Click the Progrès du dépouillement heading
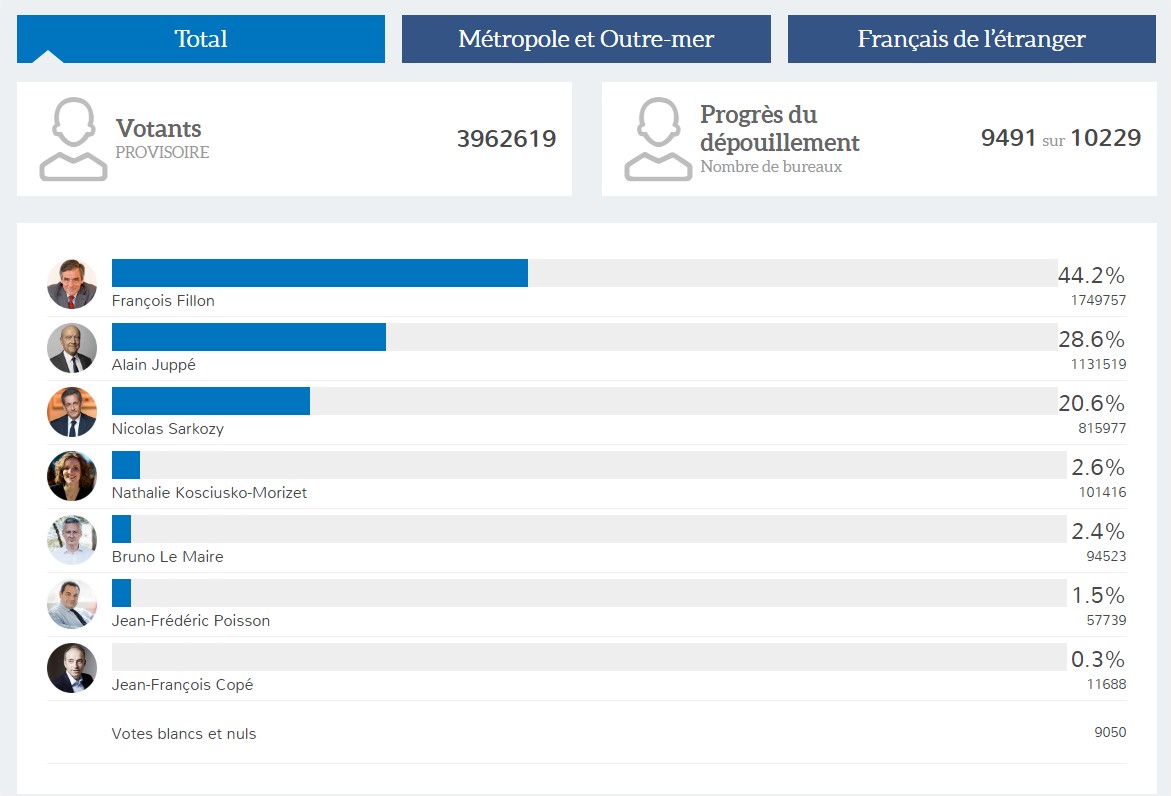Image resolution: width=1171 pixels, height=796 pixels. (x=780, y=128)
